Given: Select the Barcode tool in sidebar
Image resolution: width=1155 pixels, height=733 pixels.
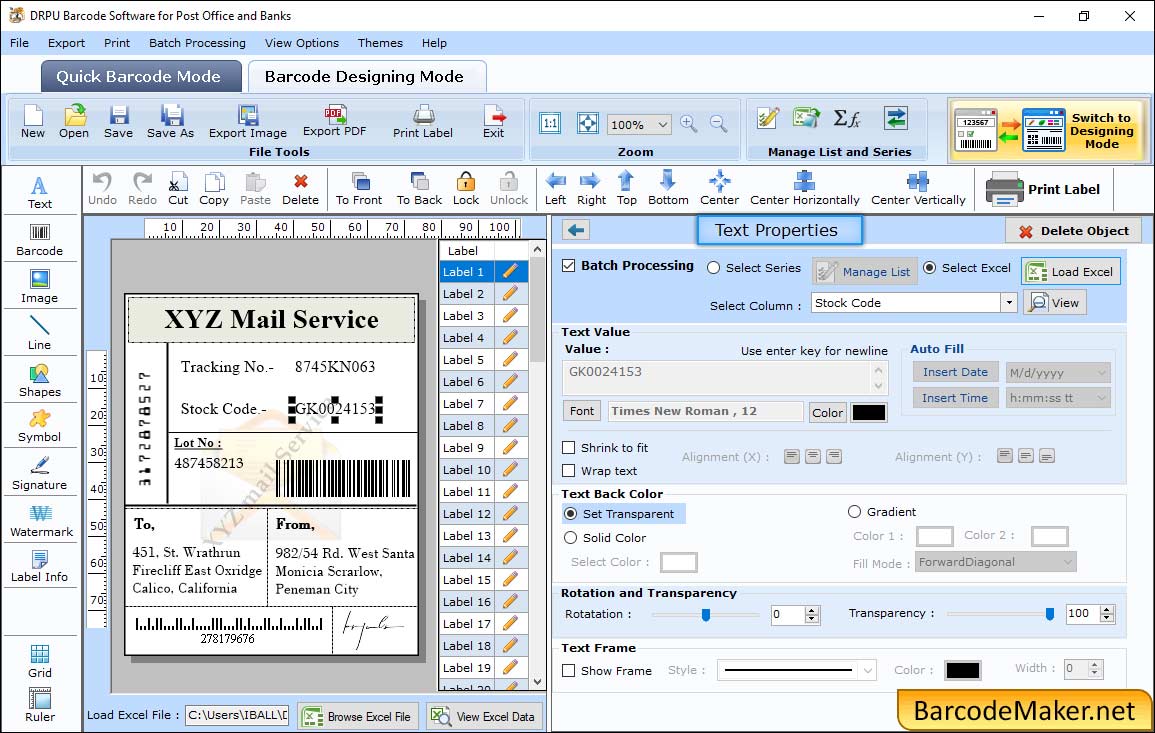Looking at the screenshot, I should click(x=40, y=240).
